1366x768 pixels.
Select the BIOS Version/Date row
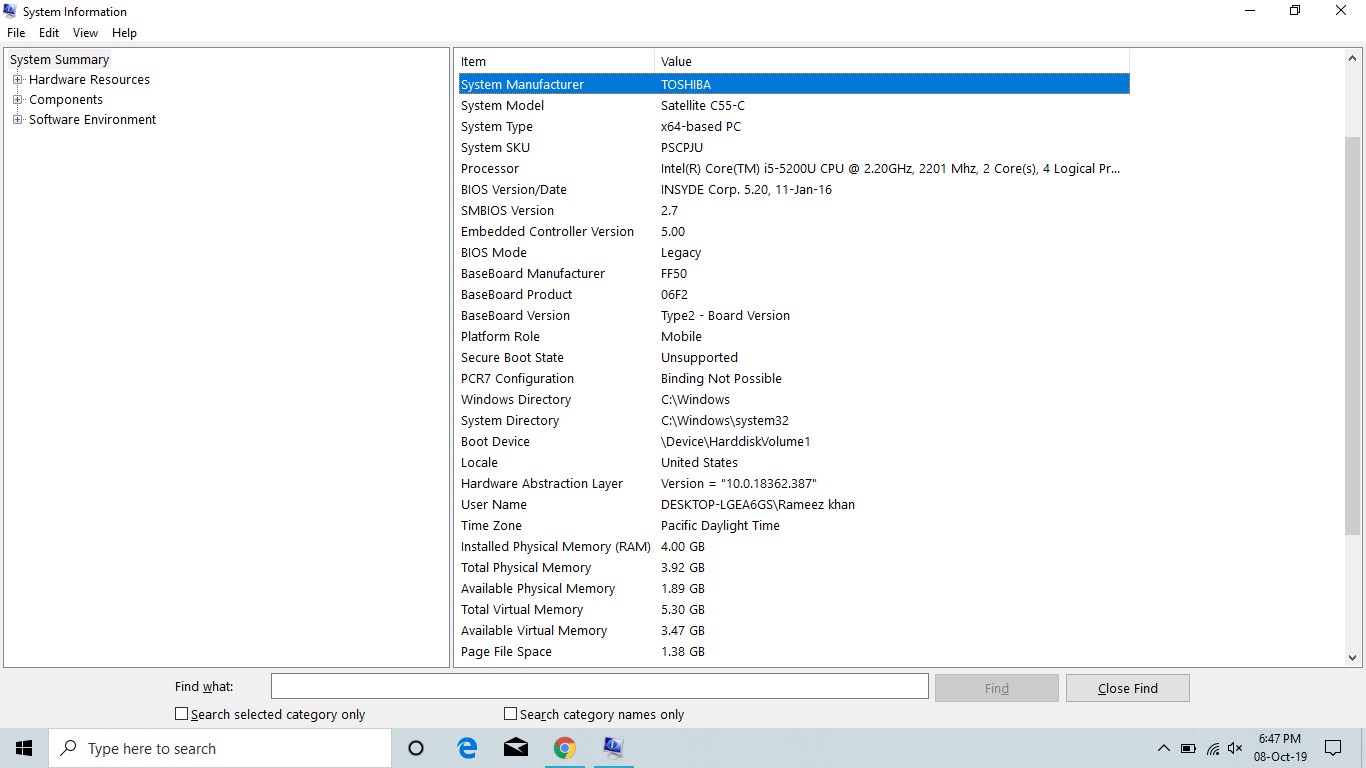[x=793, y=190]
